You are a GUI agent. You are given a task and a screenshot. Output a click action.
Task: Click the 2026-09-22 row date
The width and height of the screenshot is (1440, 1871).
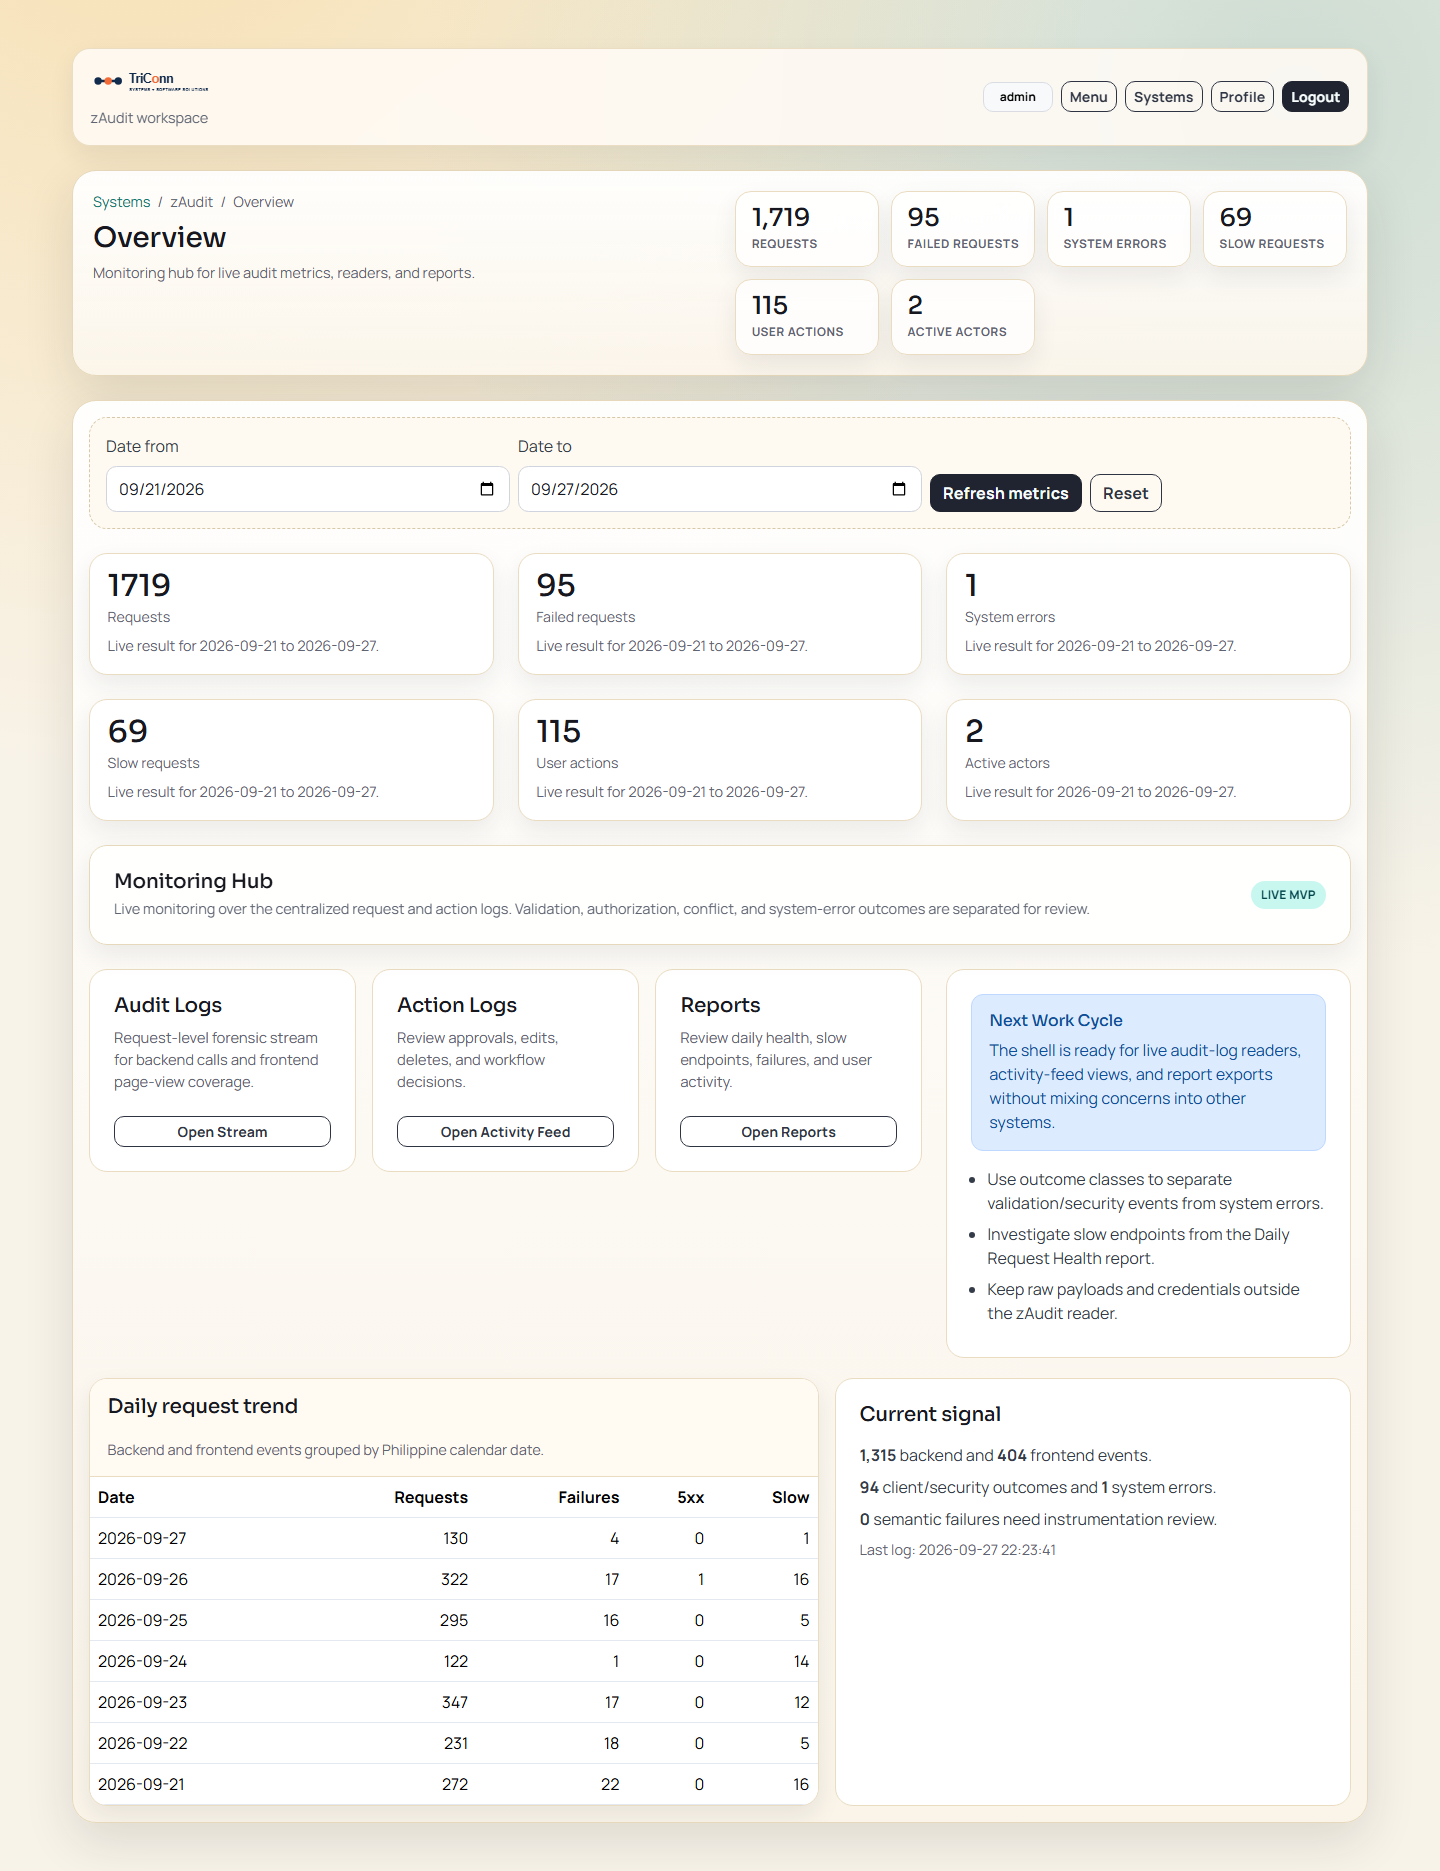[x=143, y=1744]
